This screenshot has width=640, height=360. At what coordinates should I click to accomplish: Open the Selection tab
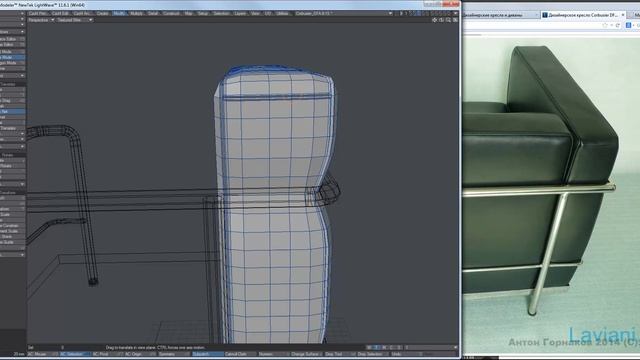pos(222,13)
